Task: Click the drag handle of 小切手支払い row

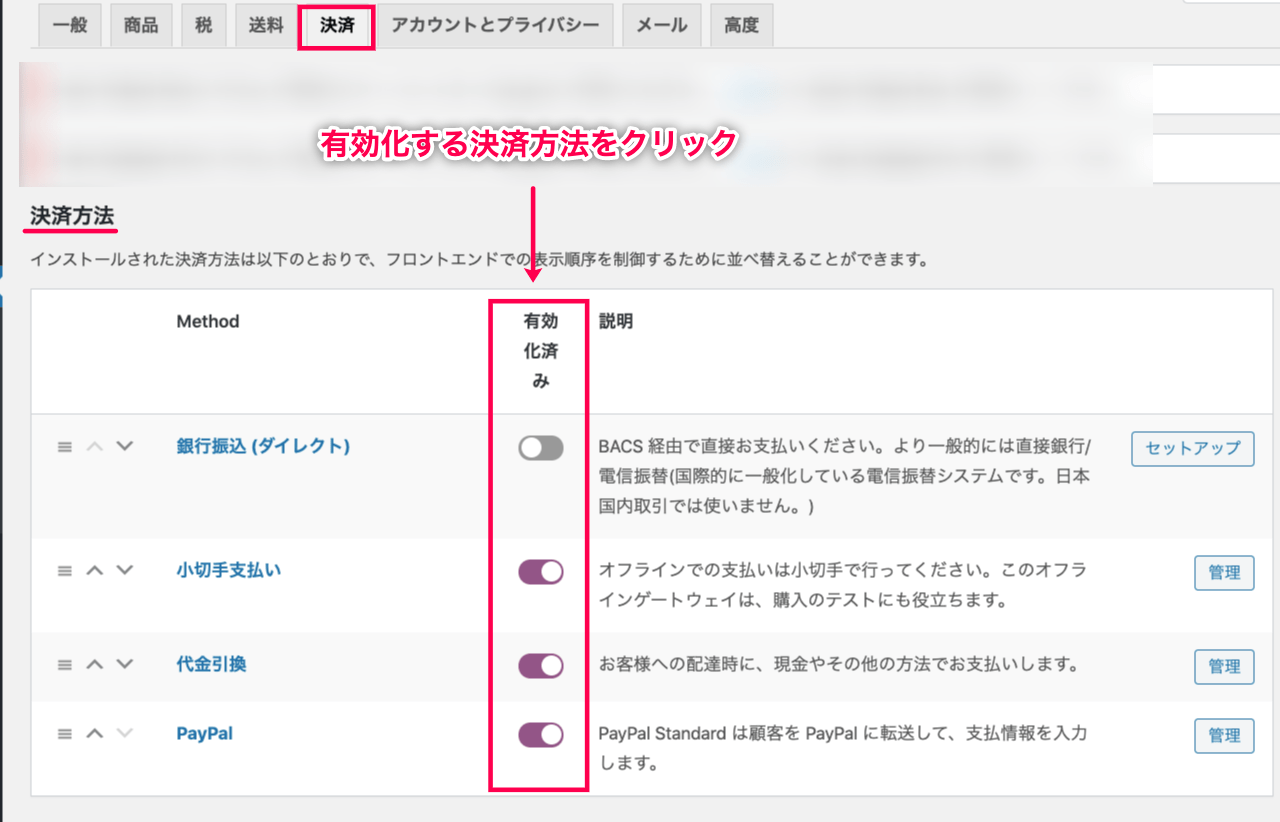Action: (65, 571)
